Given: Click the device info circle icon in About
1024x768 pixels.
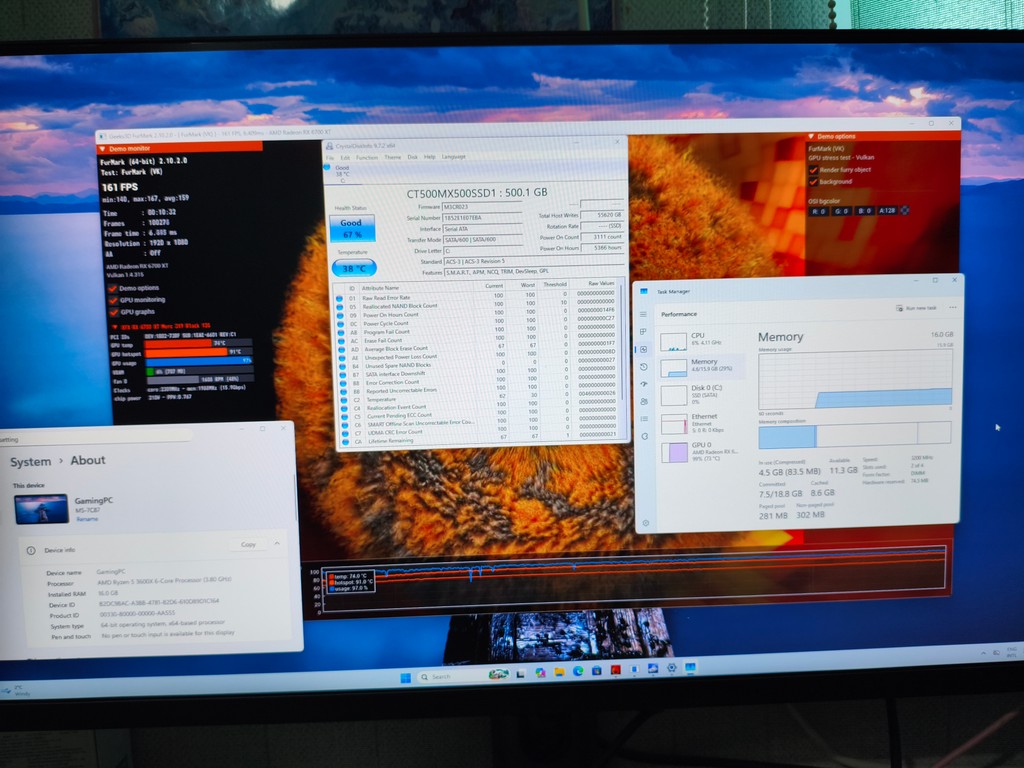Looking at the screenshot, I should tap(31, 550).
